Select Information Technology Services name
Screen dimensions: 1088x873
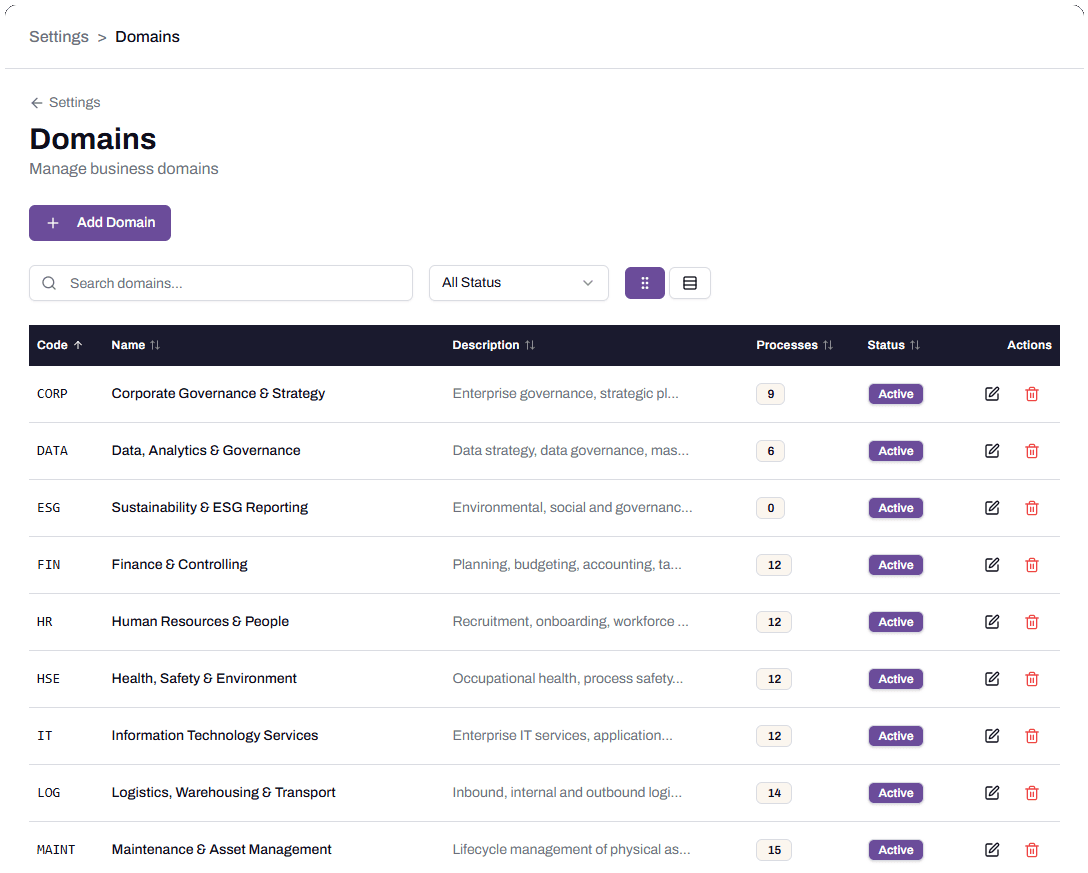tap(214, 735)
